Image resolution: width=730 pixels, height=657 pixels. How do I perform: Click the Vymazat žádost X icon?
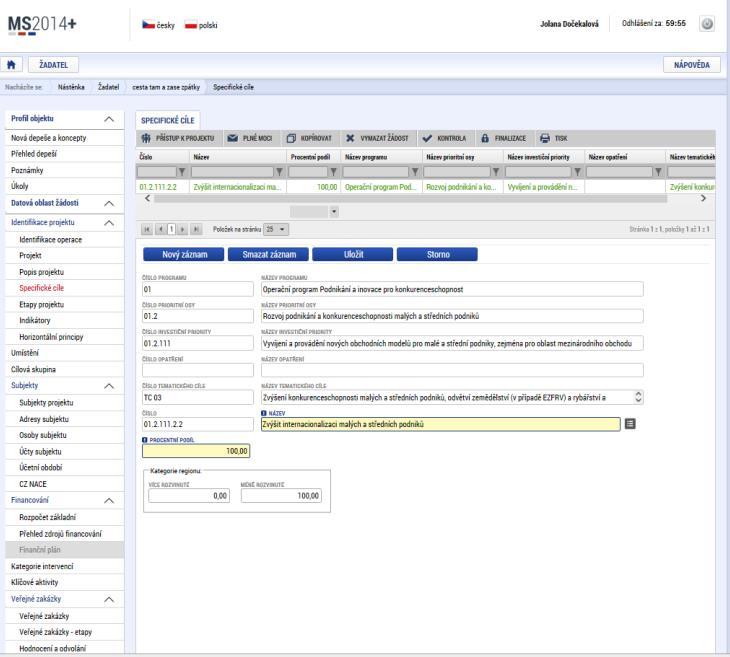pos(350,138)
